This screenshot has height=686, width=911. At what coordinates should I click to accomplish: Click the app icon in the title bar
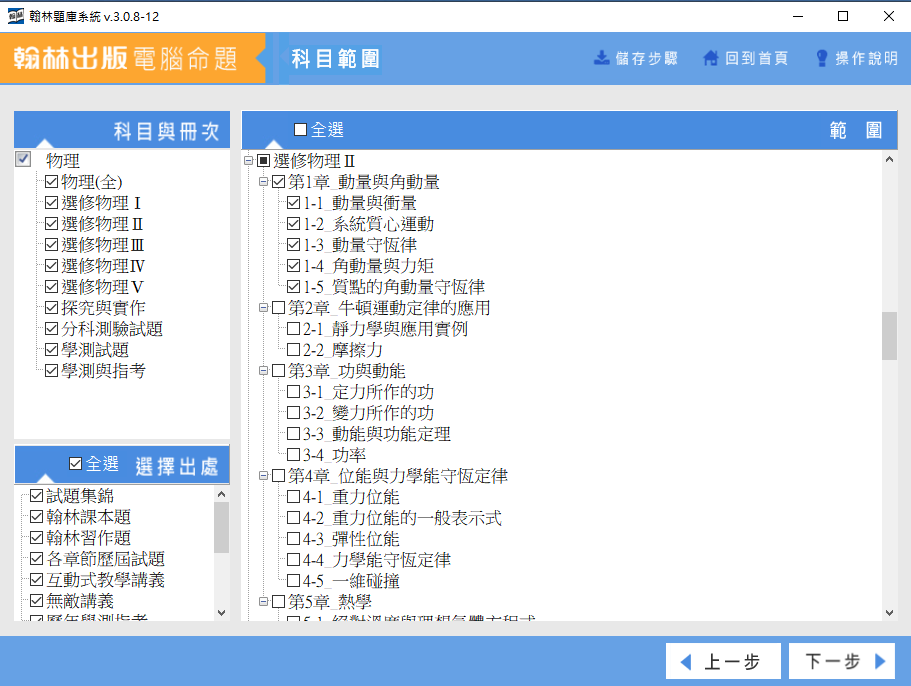point(16,16)
